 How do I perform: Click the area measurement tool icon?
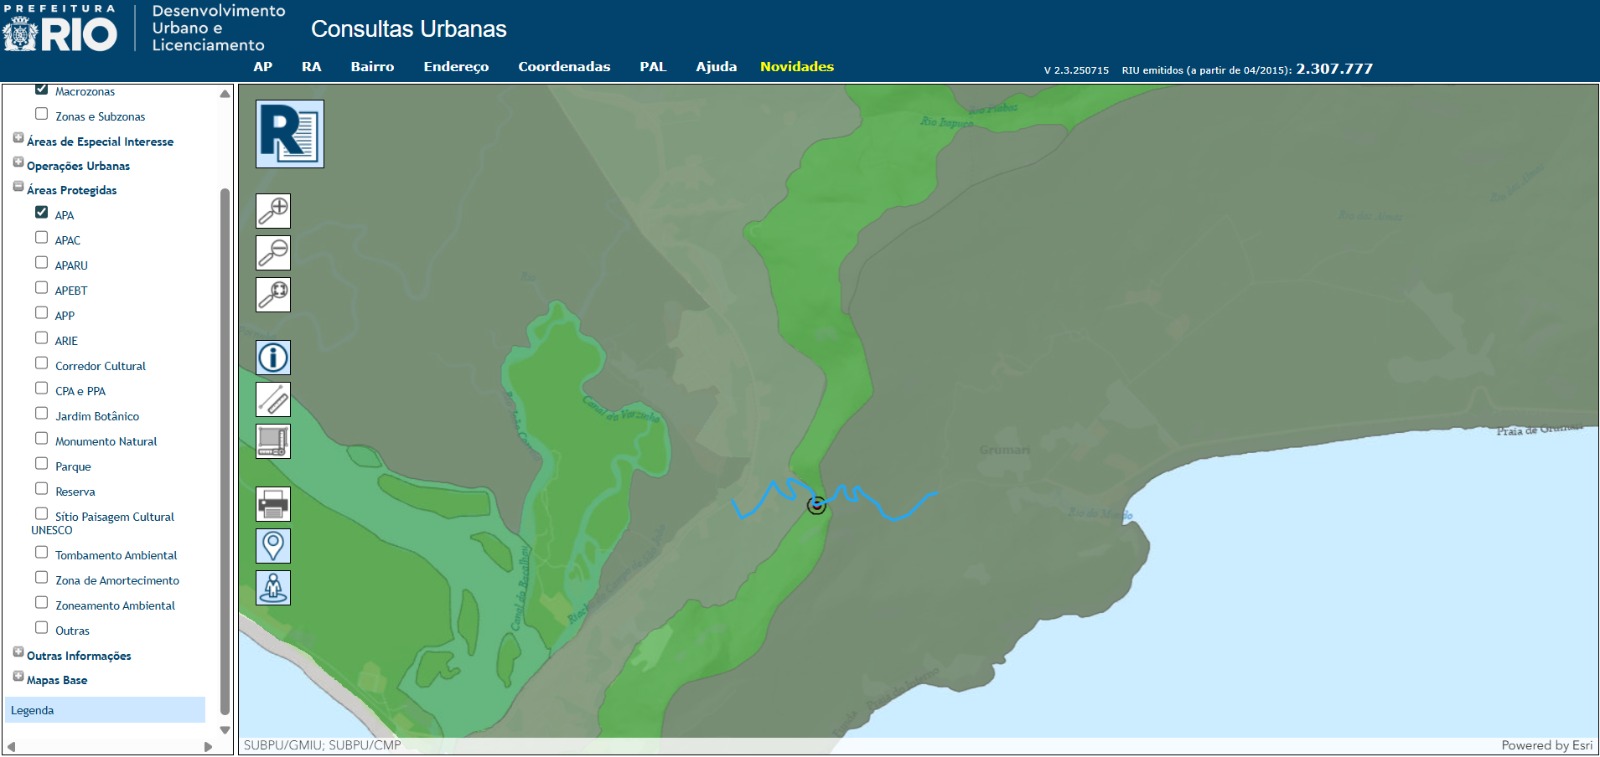coord(273,441)
